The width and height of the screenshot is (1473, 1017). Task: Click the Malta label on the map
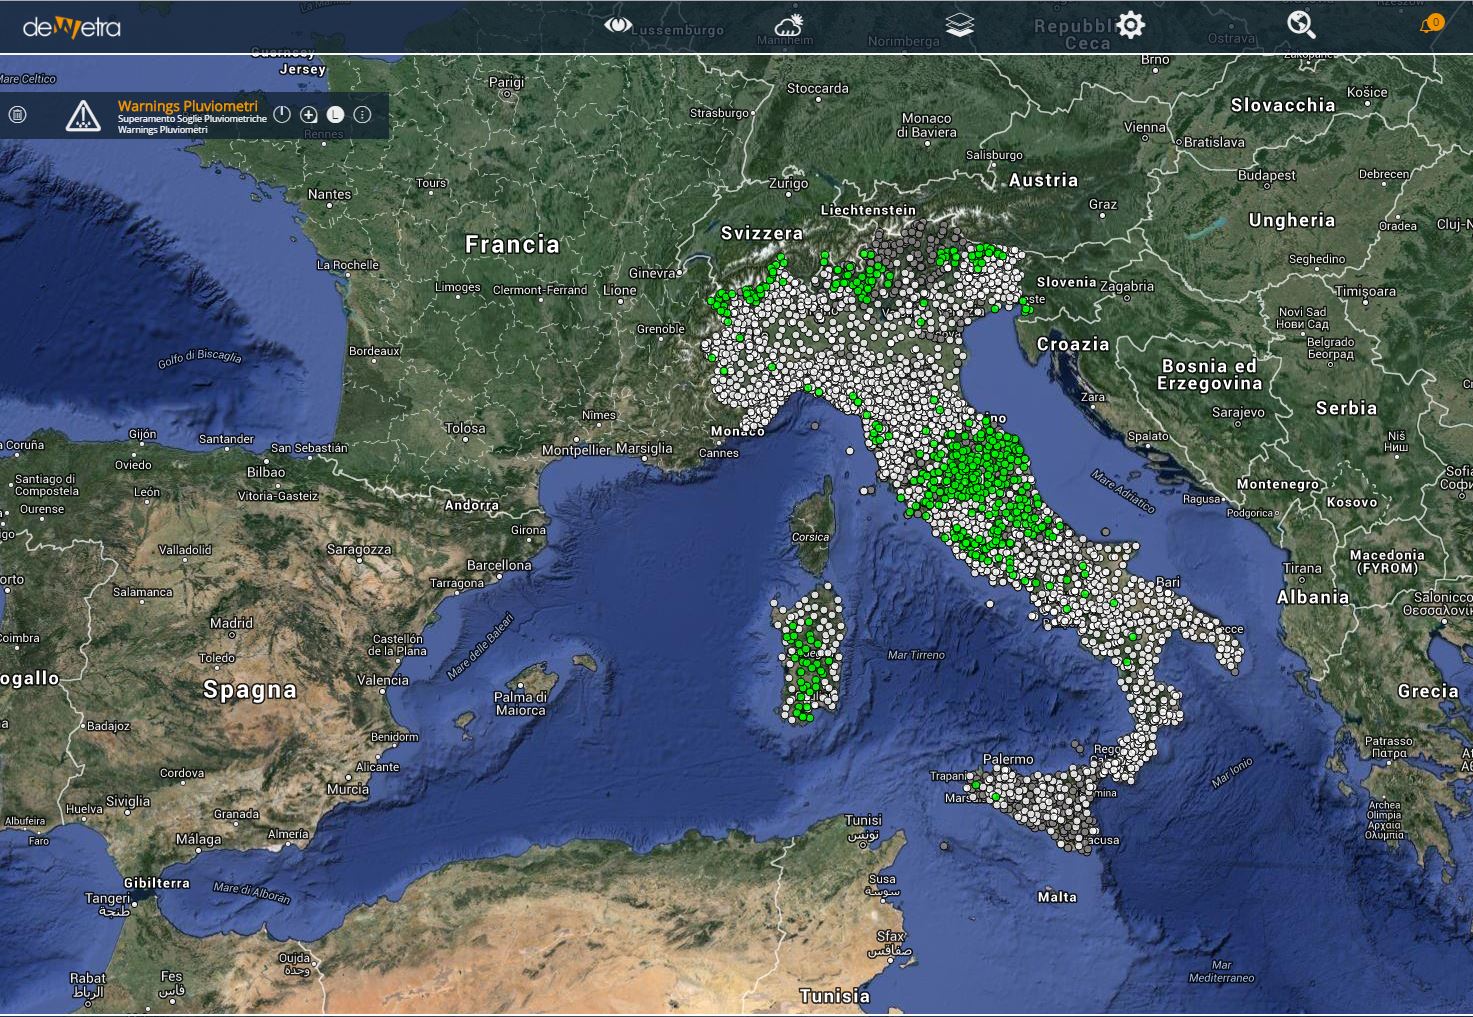click(1057, 897)
